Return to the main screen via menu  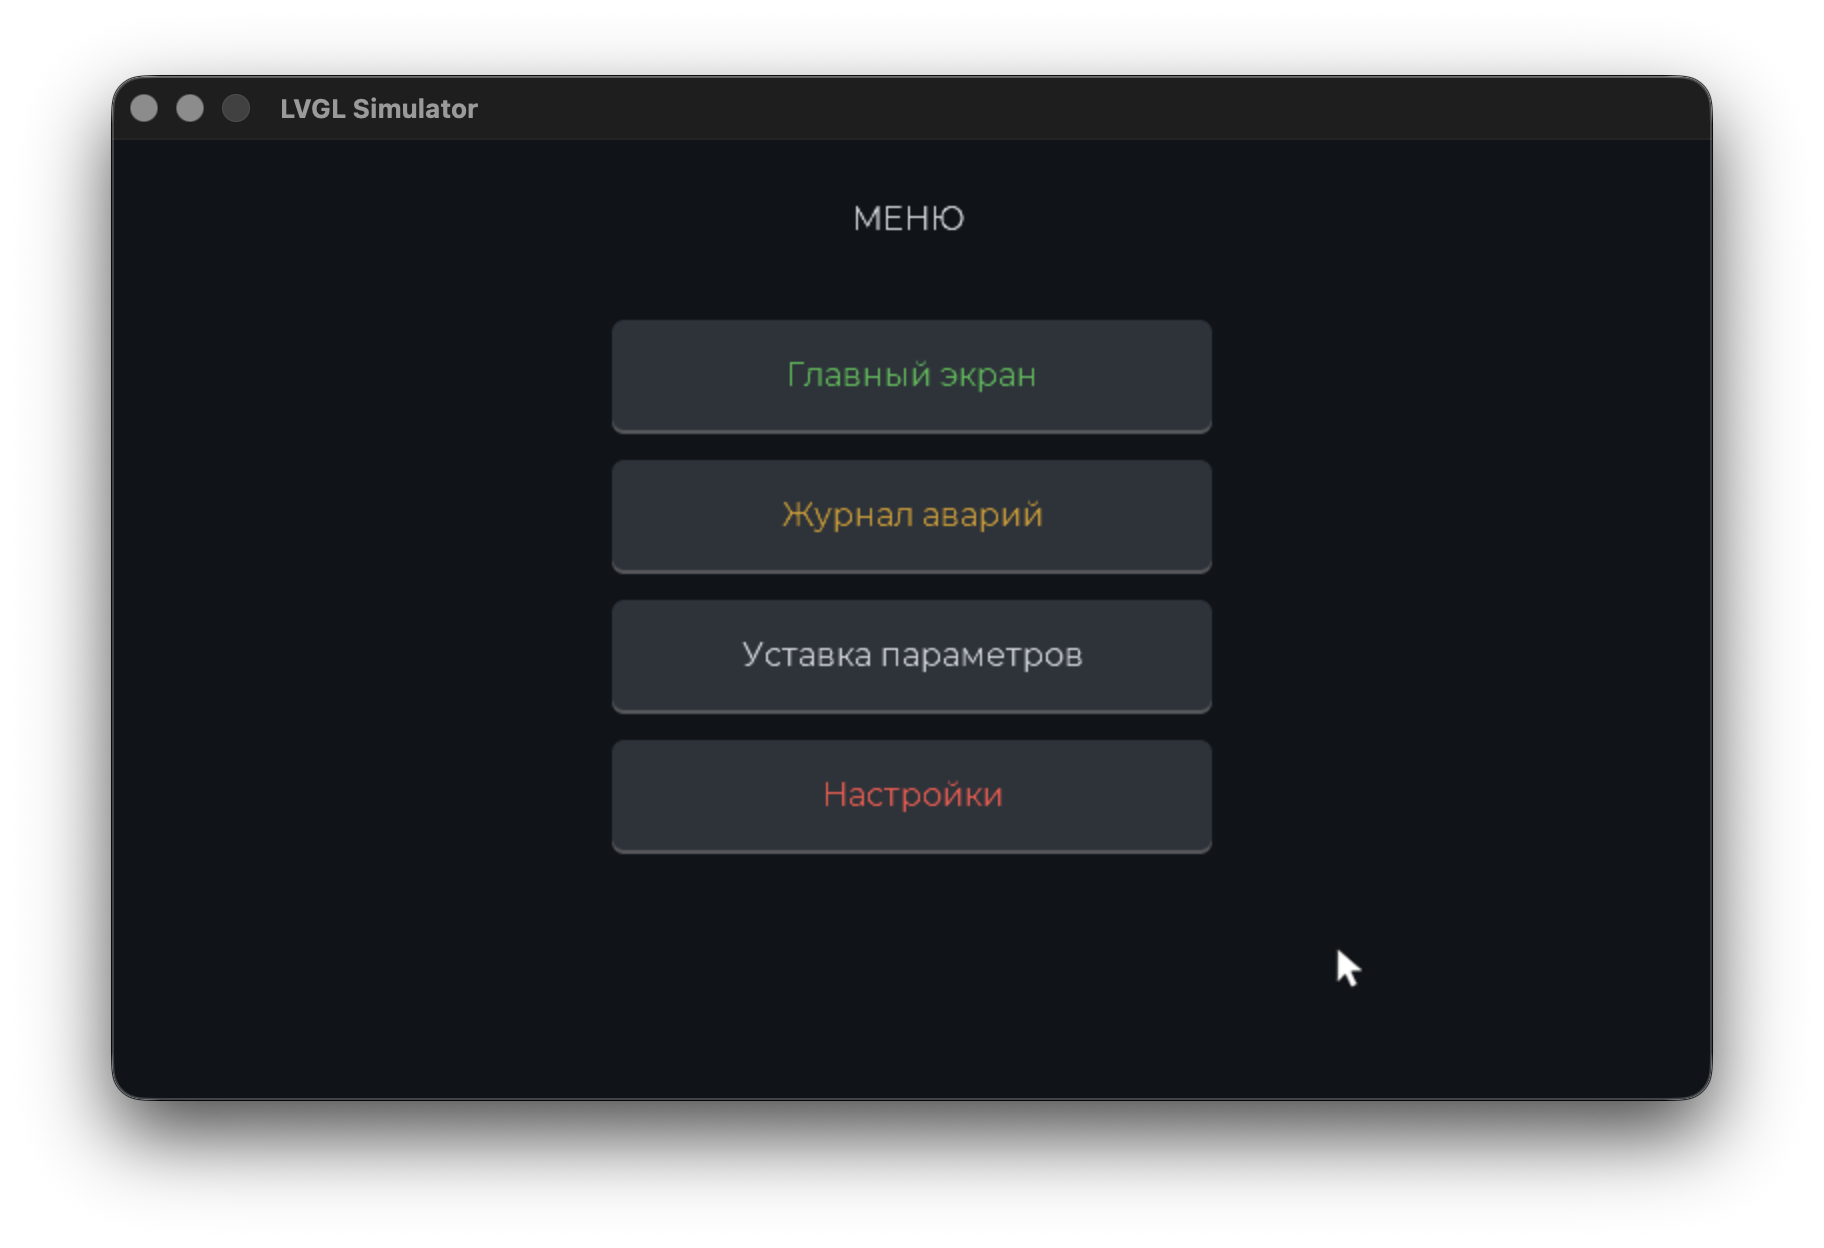click(911, 375)
